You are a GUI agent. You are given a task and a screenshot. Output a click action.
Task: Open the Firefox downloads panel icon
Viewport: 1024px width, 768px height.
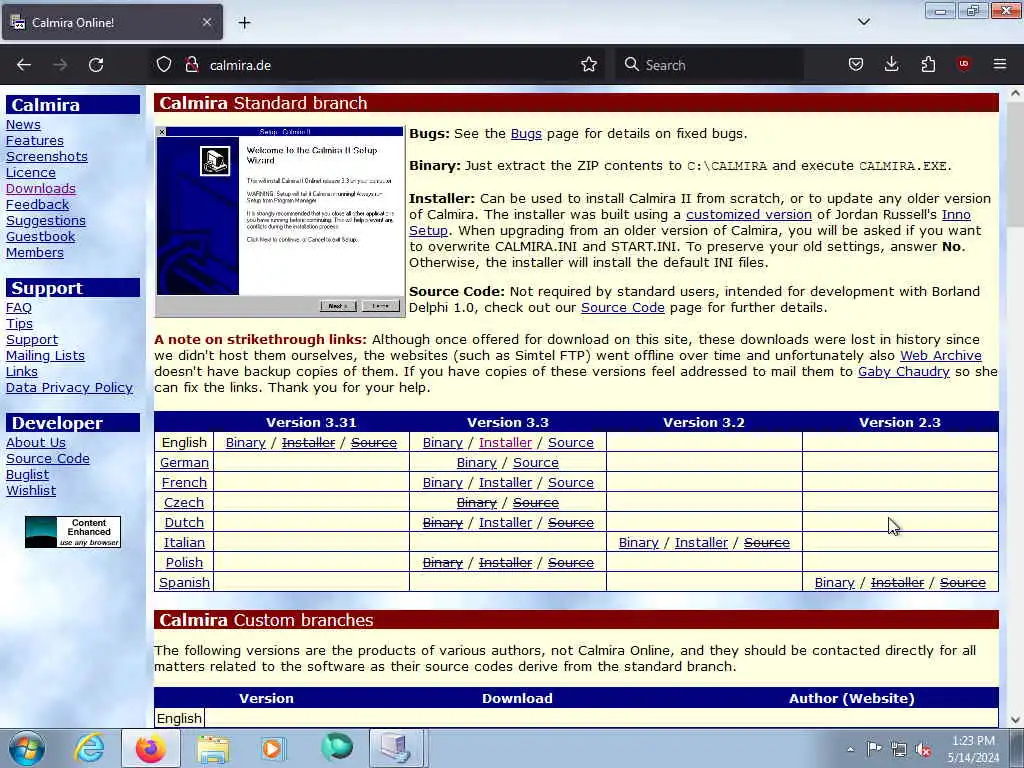[891, 65]
